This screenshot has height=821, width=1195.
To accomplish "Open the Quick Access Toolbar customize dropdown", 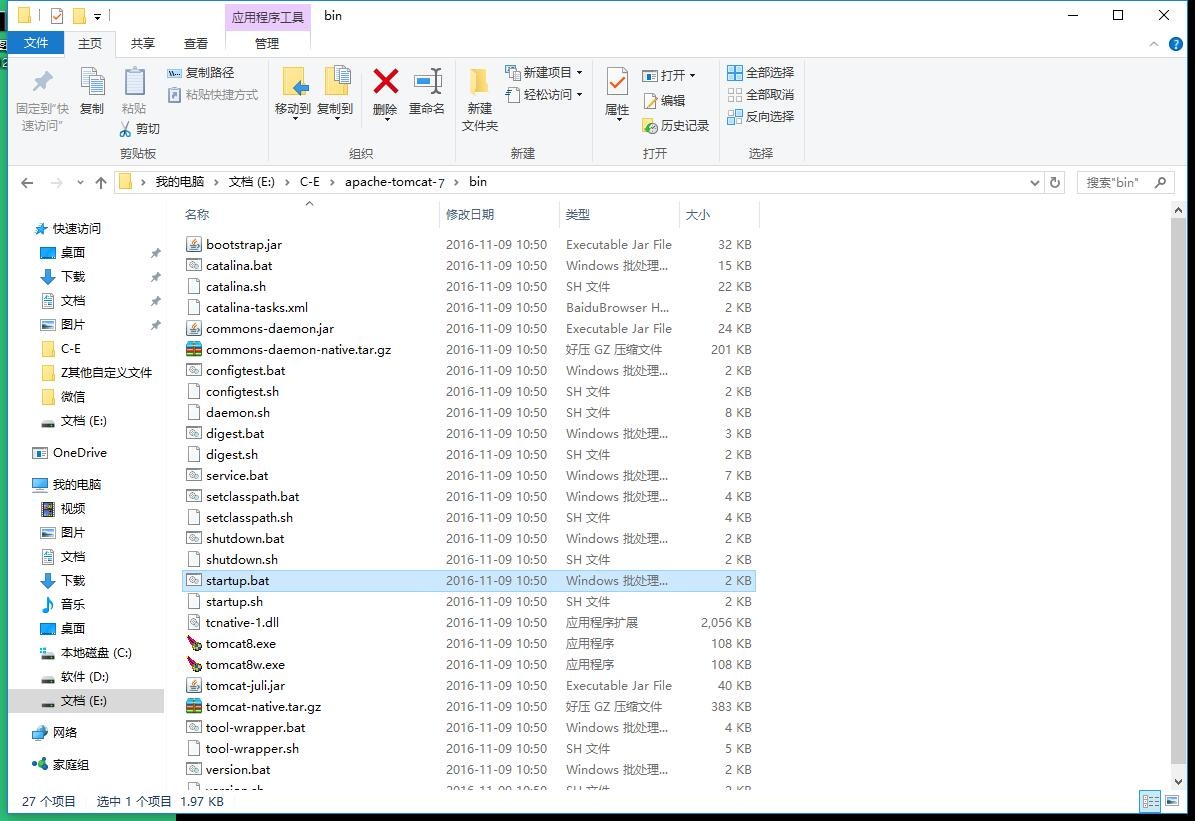I will (x=98, y=16).
